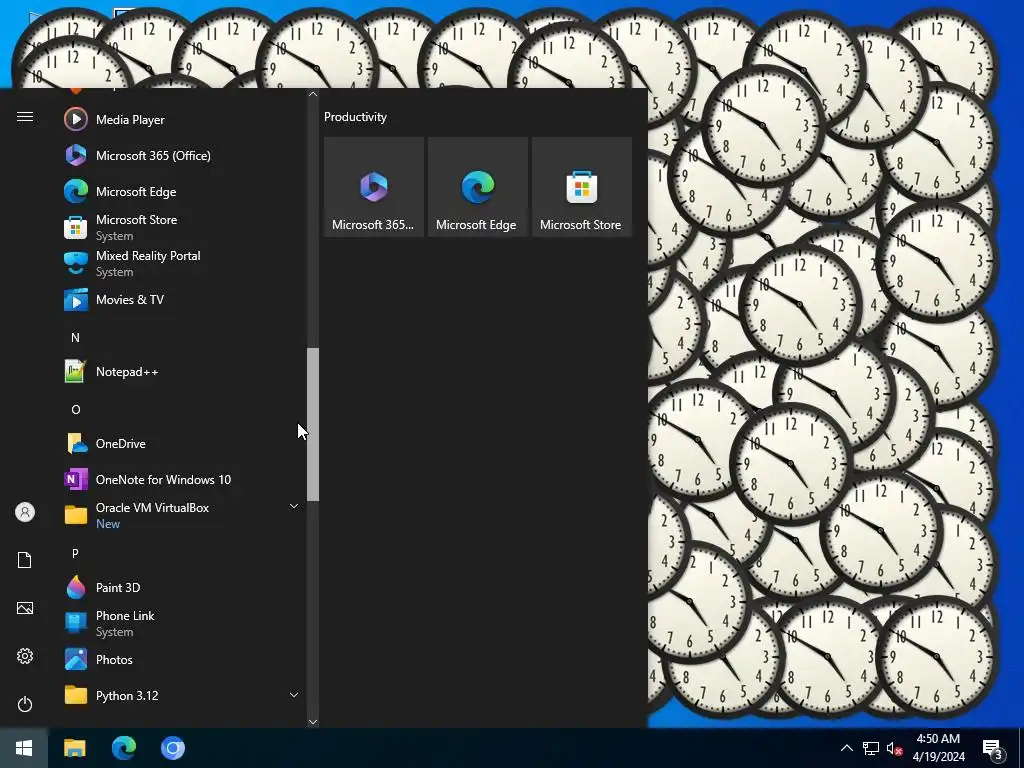Expand the Oracle VM VirtualBox folder

183,515
